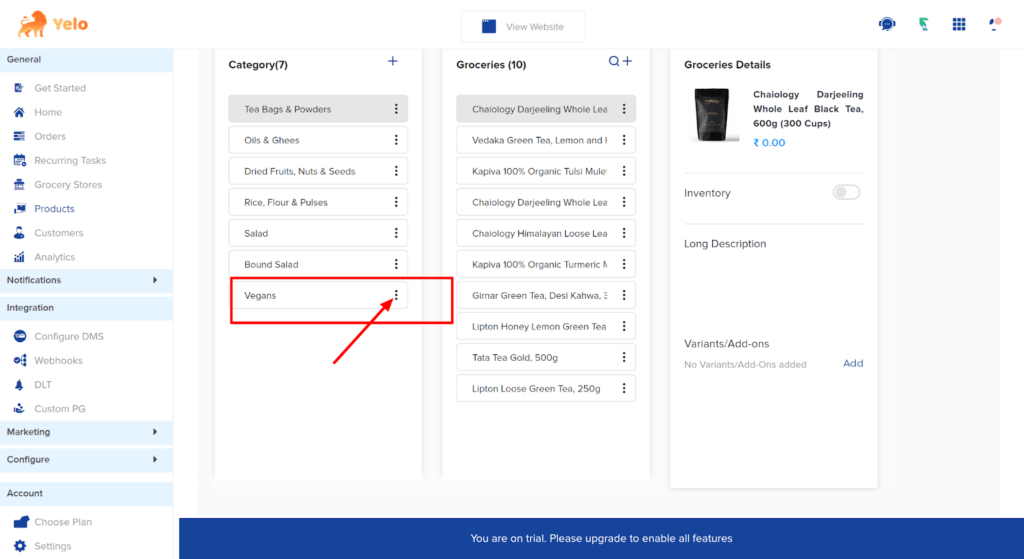The width and height of the screenshot is (1024, 559).
Task: Open Settings in the sidebar
Action: pos(52,545)
